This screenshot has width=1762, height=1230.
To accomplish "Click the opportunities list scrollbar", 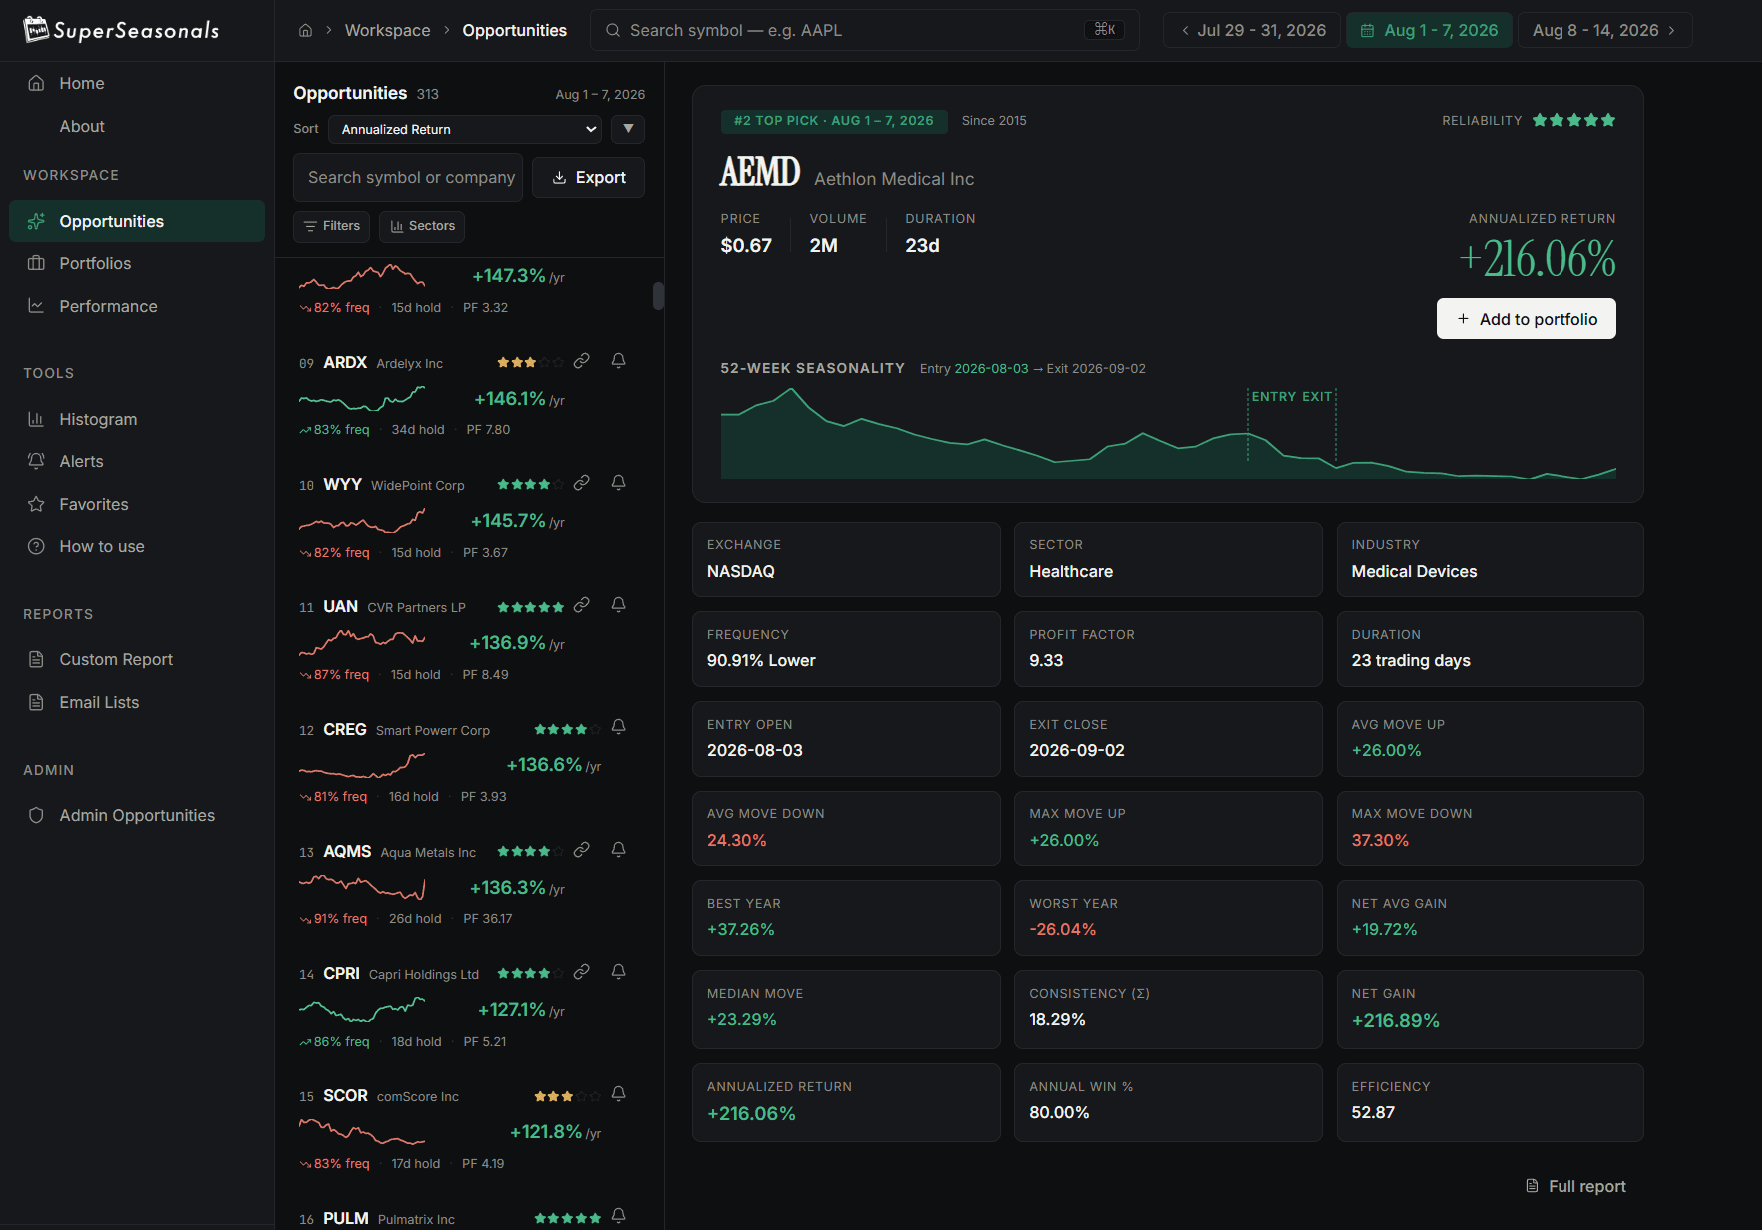I will (x=658, y=296).
